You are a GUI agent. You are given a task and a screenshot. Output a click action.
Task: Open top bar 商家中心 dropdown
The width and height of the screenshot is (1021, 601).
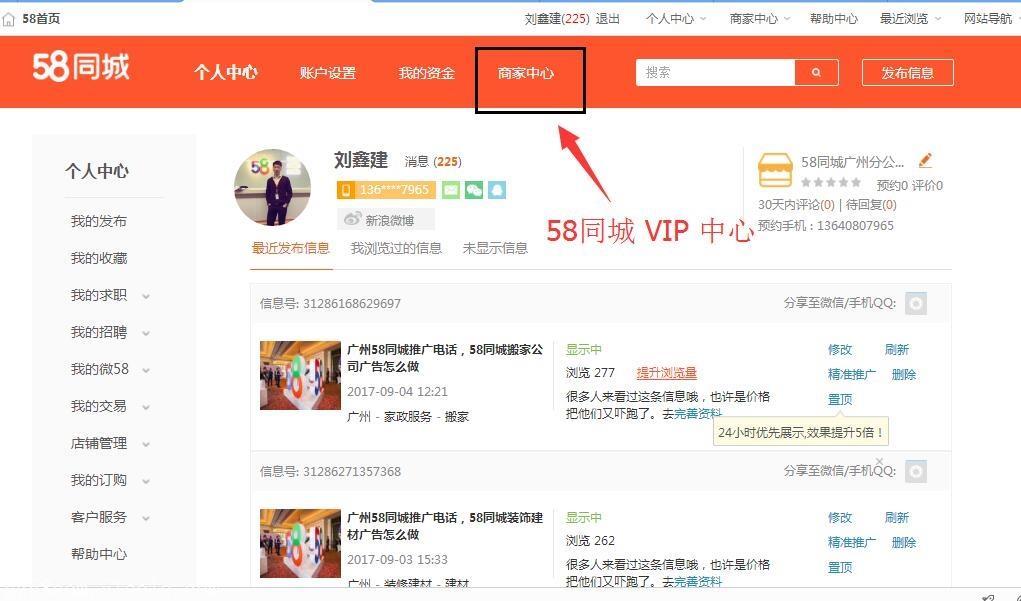[x=759, y=19]
